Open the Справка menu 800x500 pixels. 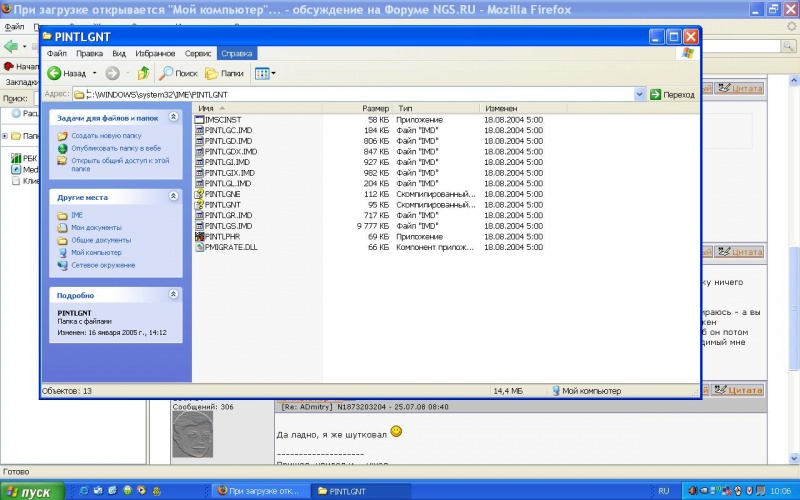[x=236, y=52]
